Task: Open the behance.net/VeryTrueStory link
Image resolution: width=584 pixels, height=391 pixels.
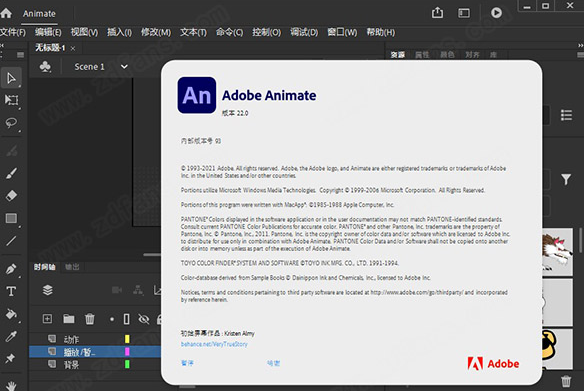Action: [x=214, y=344]
